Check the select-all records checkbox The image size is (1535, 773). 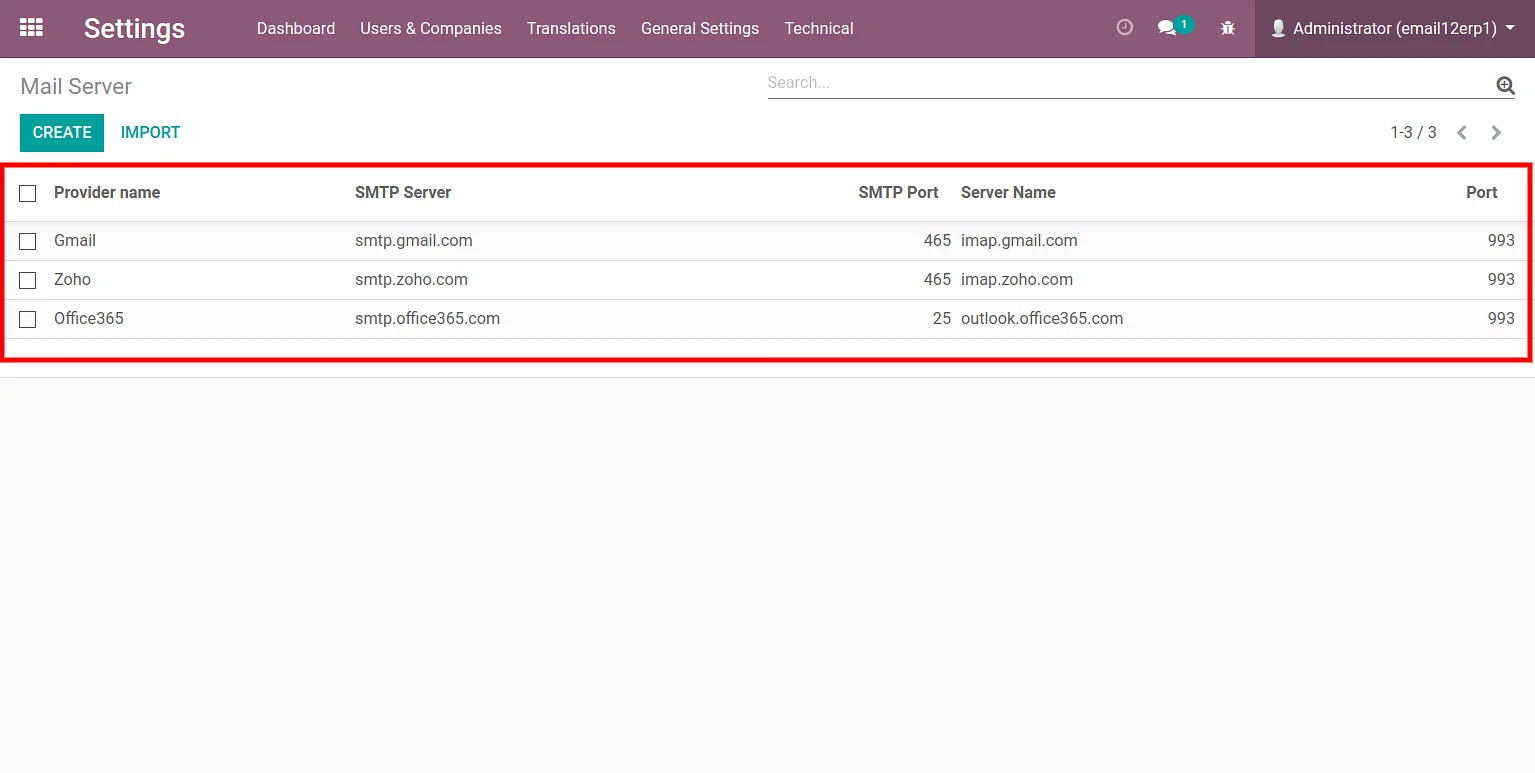click(x=27, y=193)
